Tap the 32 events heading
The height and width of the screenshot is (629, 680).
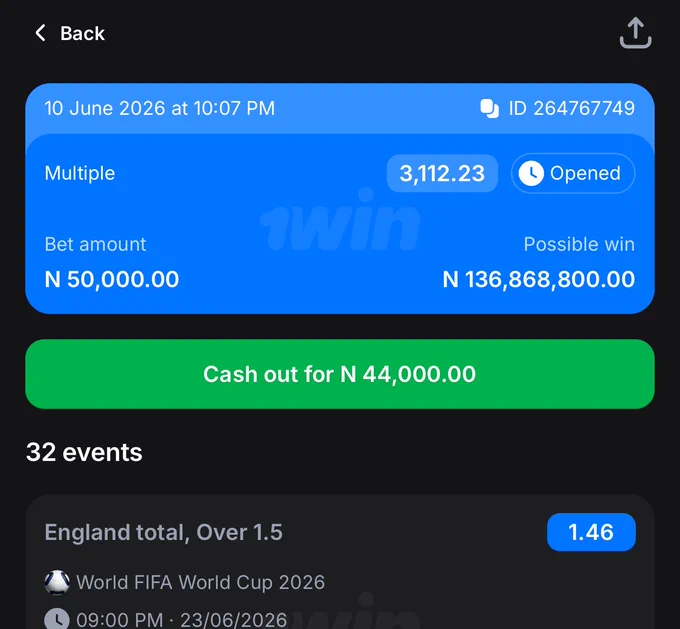(84, 452)
